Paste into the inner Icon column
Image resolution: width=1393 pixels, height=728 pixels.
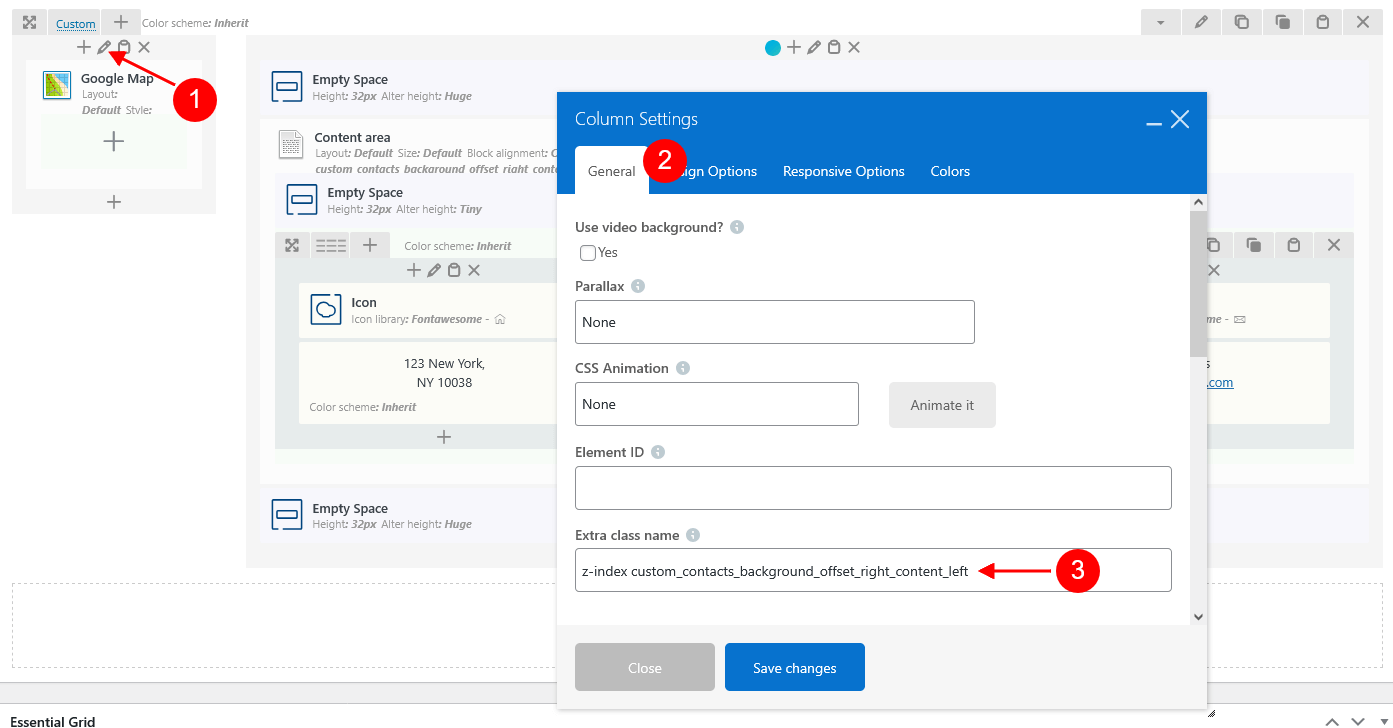[454, 270]
